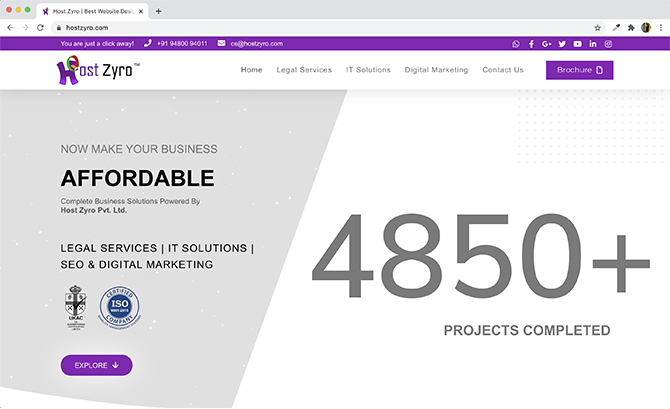Click the "NOW MAKE YOUR BUSINESS" text

pos(139,149)
